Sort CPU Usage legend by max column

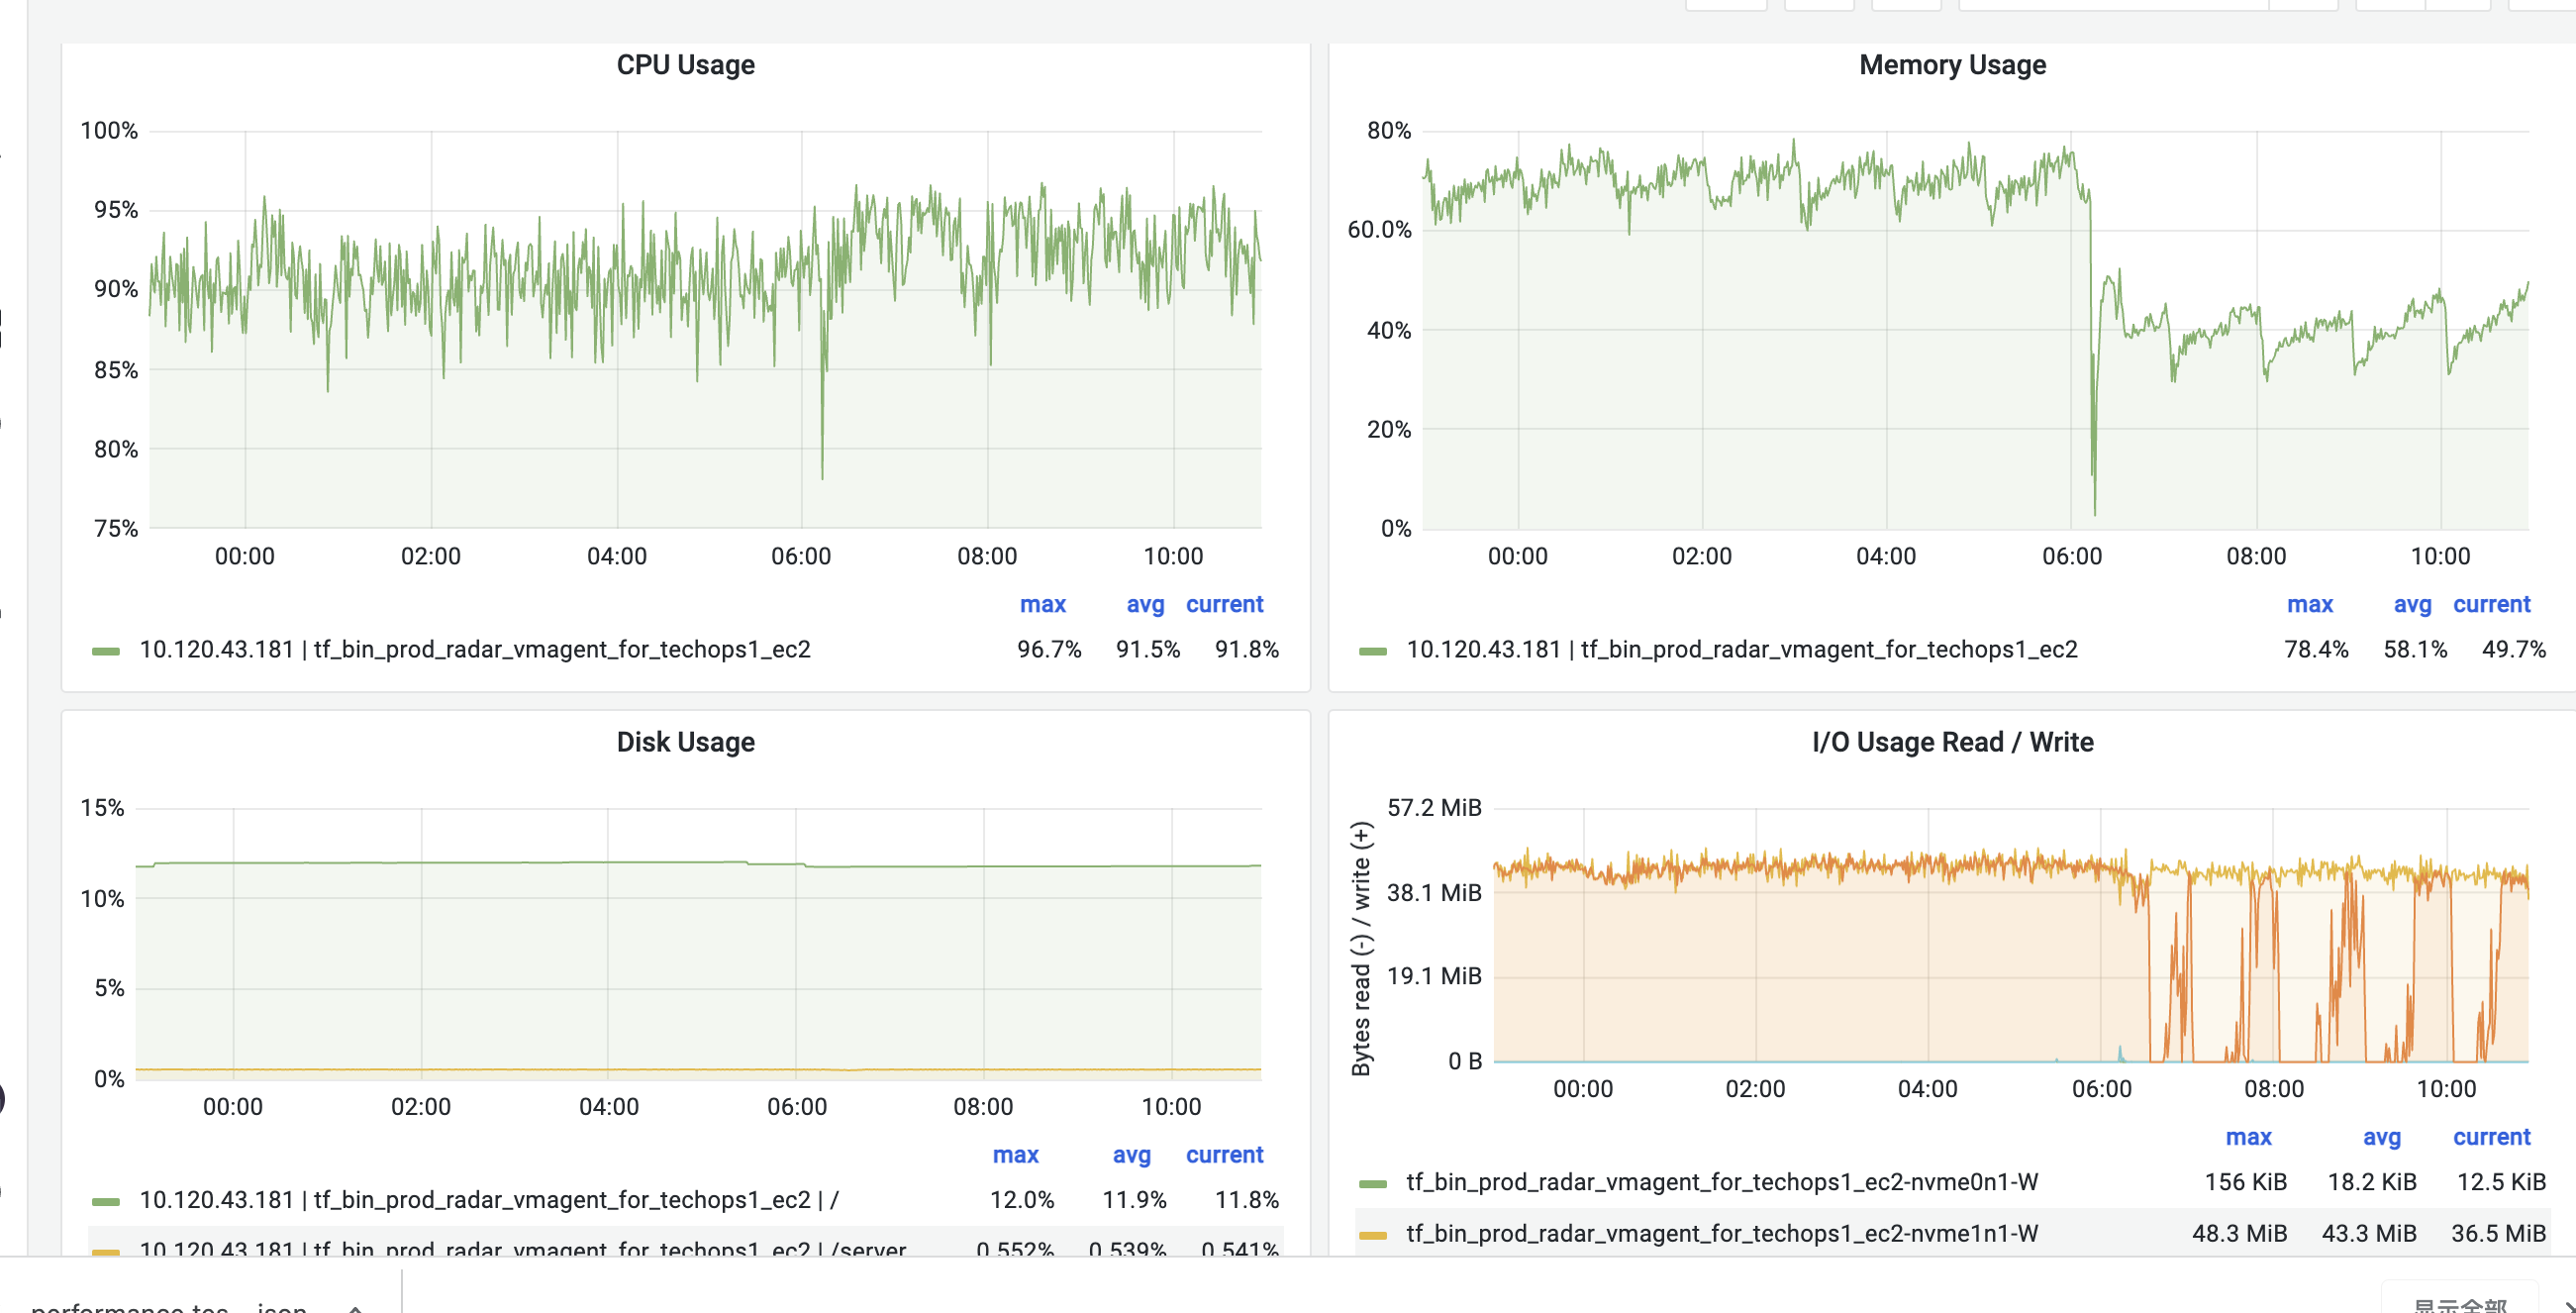tap(1042, 604)
